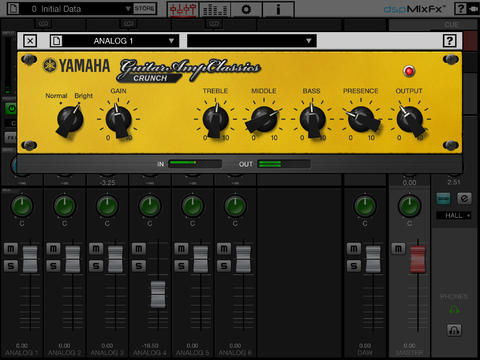The image size is (480, 360).
Task: Toggle the red power LED on amp
Action: pyautogui.click(x=409, y=71)
